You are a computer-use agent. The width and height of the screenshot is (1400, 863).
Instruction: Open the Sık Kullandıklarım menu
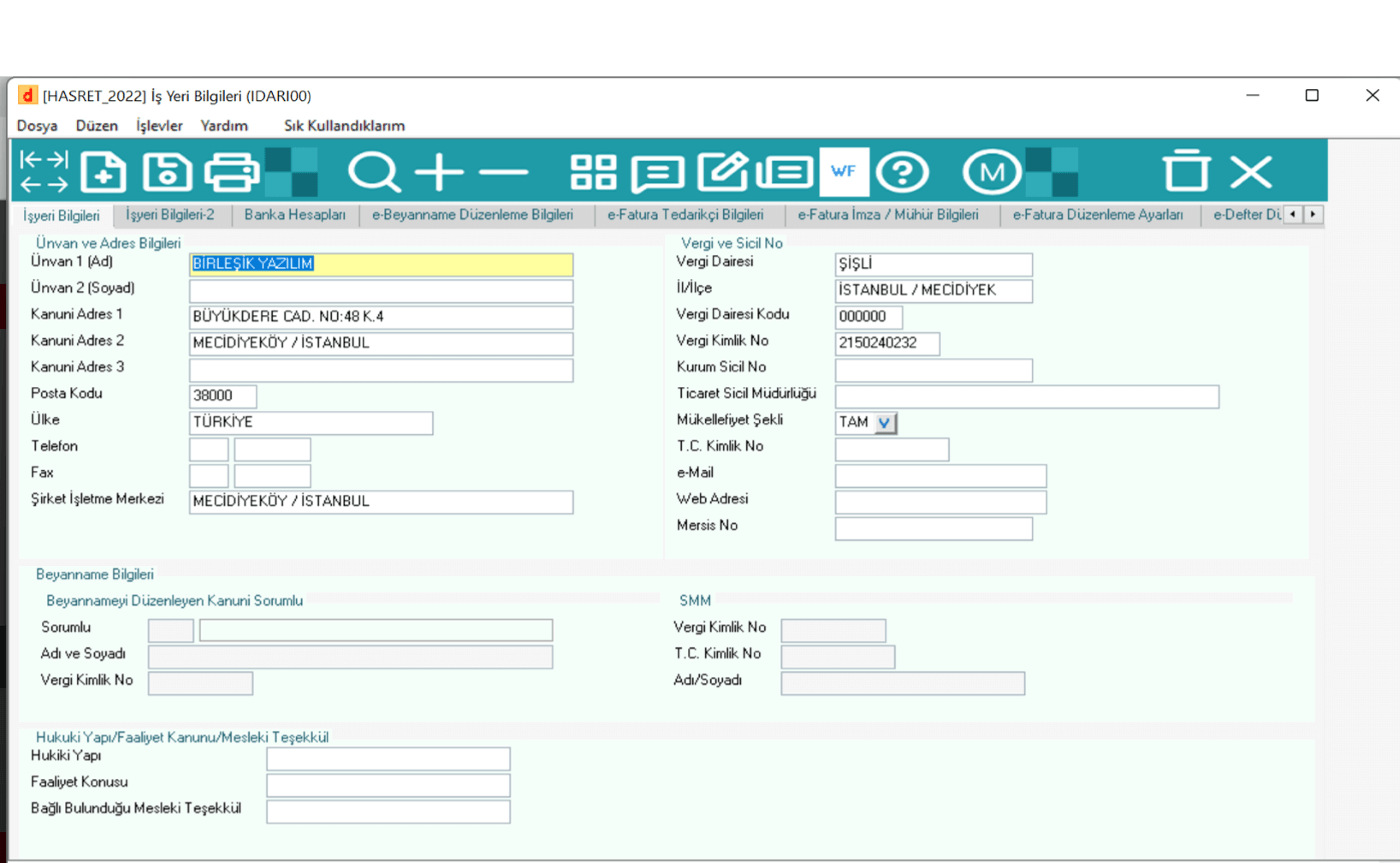coord(345,126)
